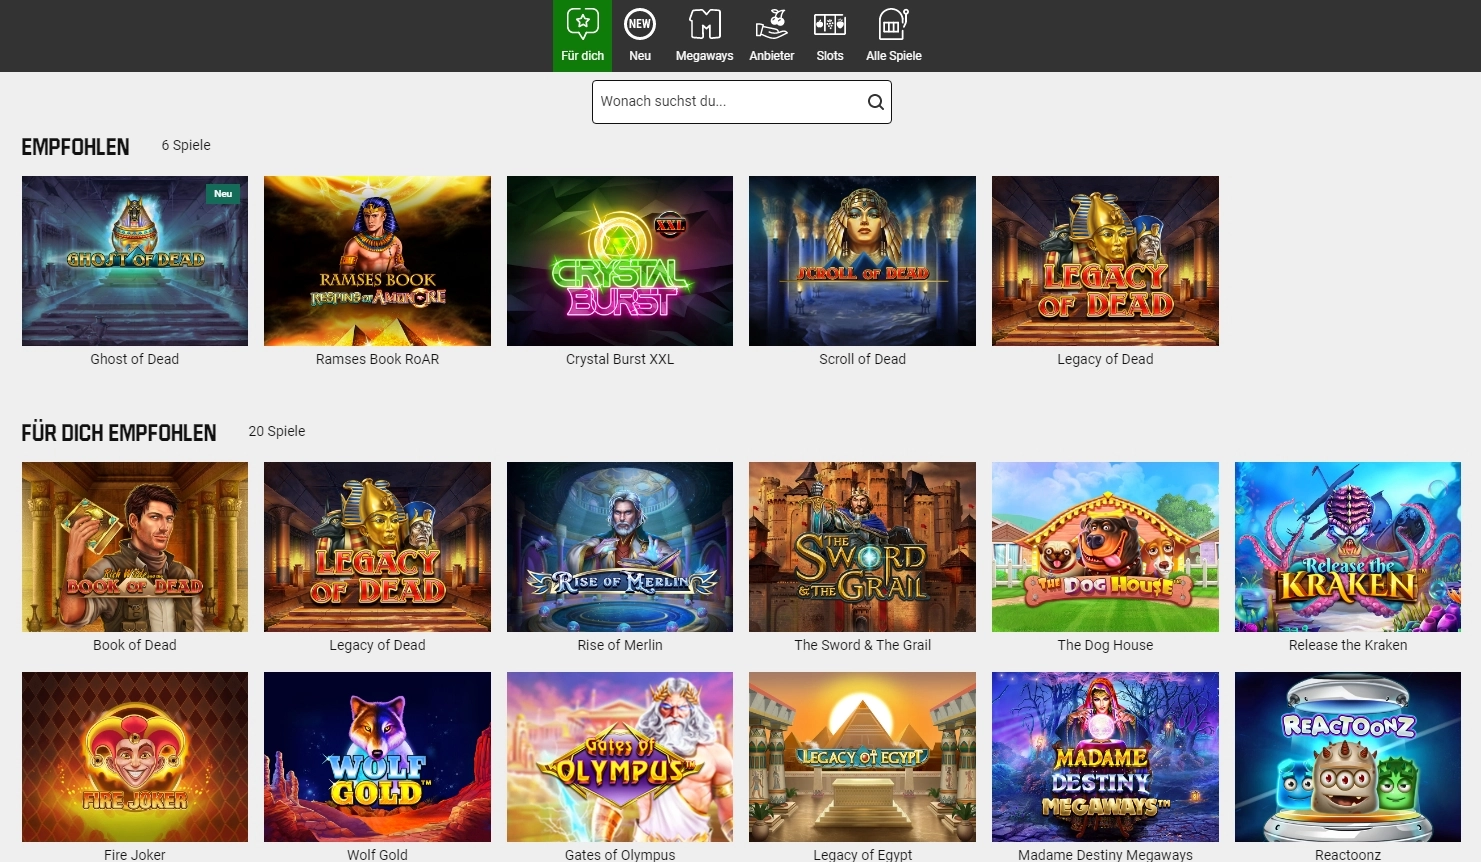The image size is (1481, 862).
Task: Click the search magnifier icon
Action: (875, 101)
